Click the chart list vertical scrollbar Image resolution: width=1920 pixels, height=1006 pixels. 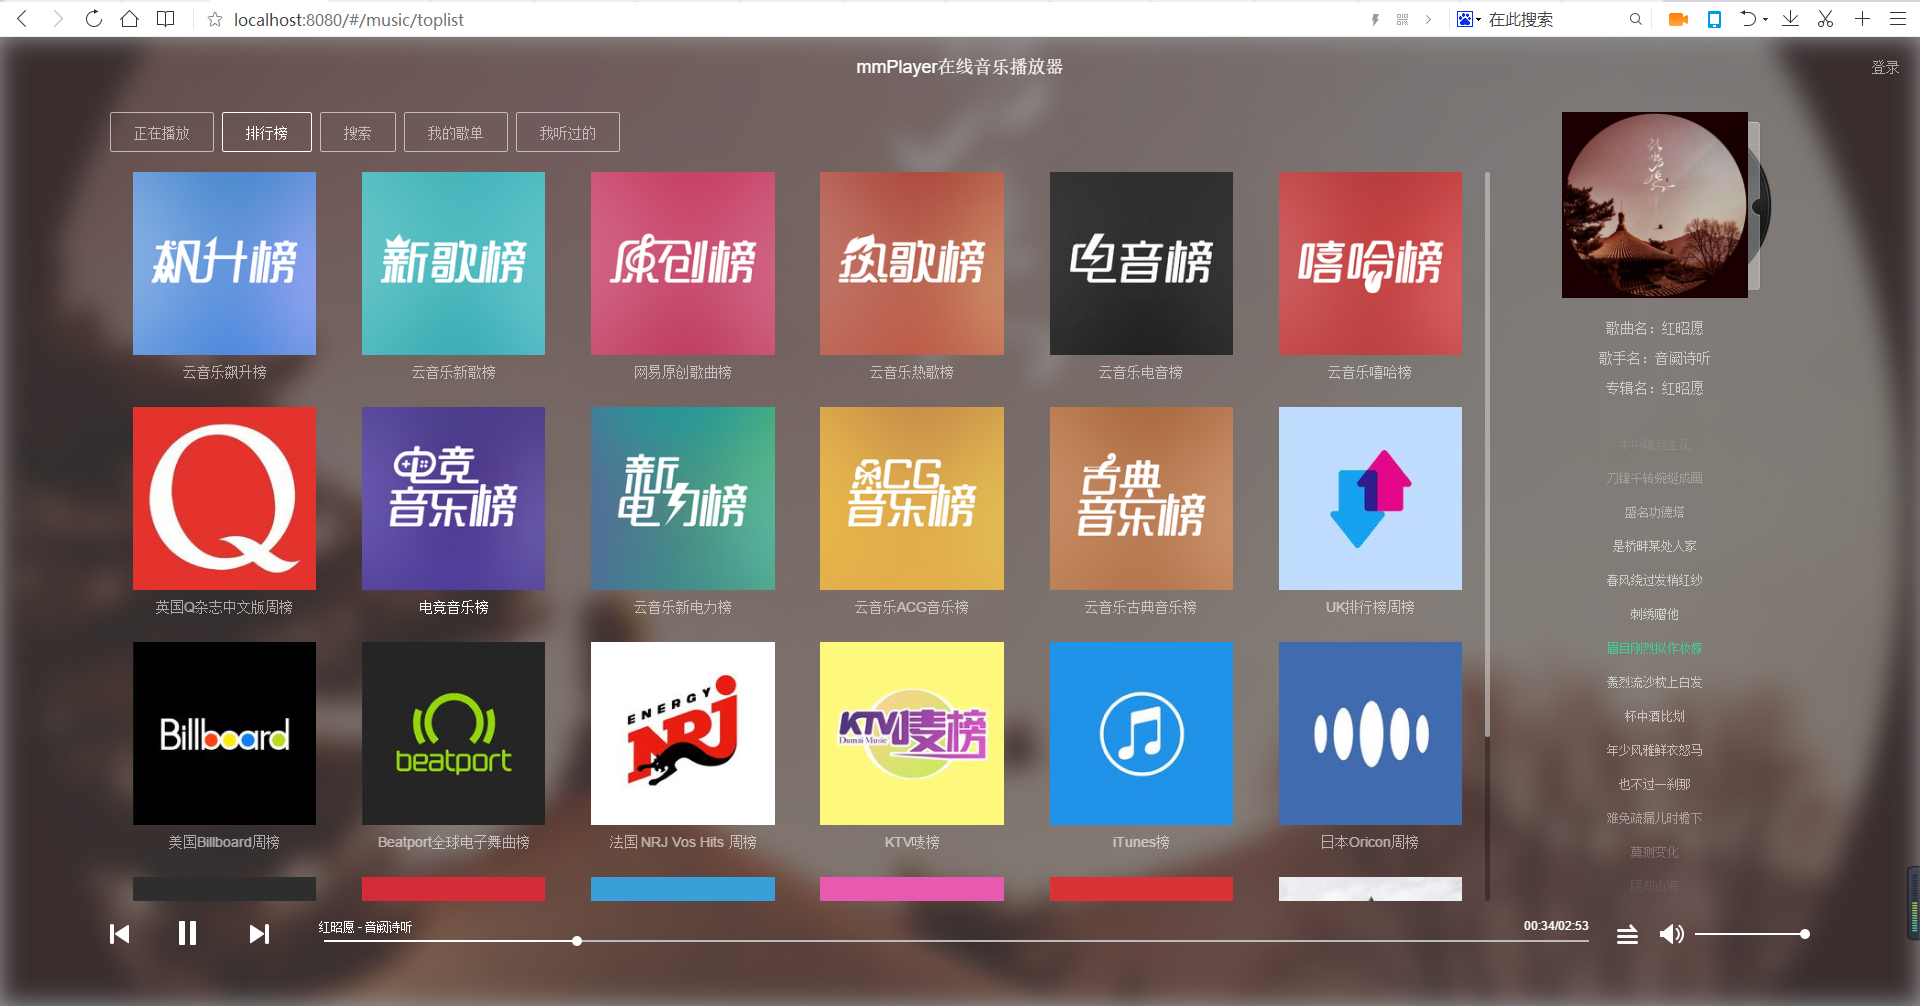coord(1487,455)
